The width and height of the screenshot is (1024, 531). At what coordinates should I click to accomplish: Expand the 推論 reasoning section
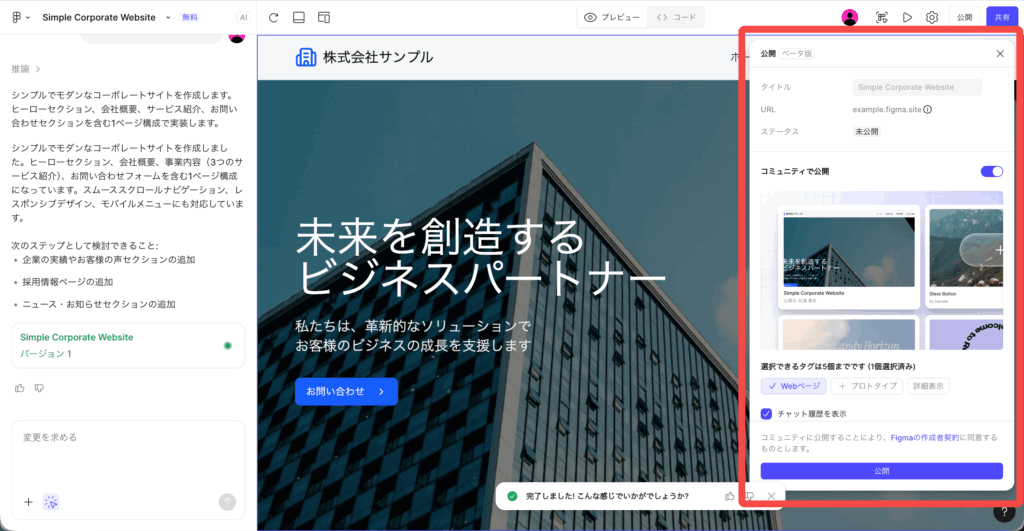tap(25, 69)
